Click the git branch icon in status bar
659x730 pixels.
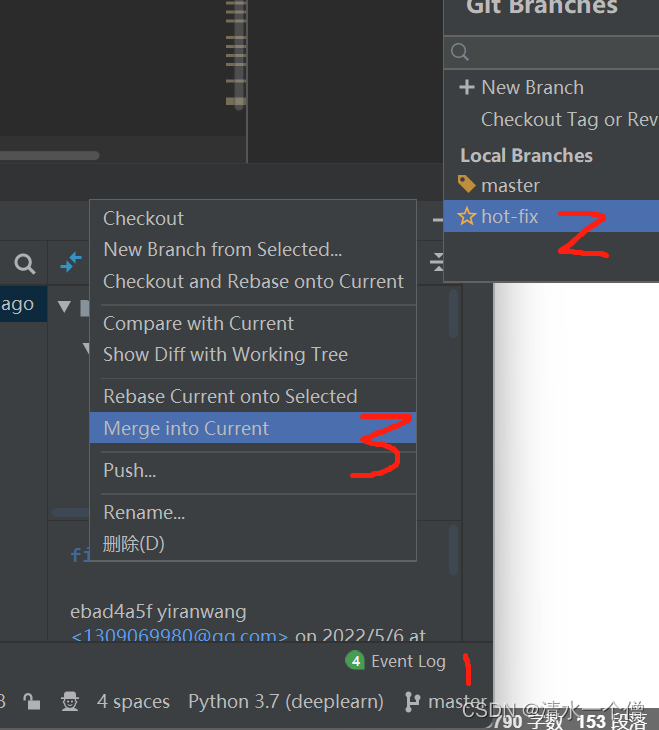coord(413,702)
